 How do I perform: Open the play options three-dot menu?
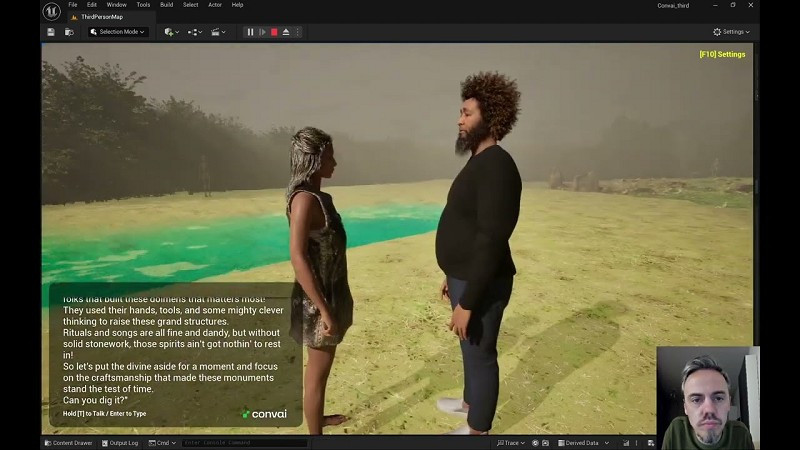[x=298, y=32]
